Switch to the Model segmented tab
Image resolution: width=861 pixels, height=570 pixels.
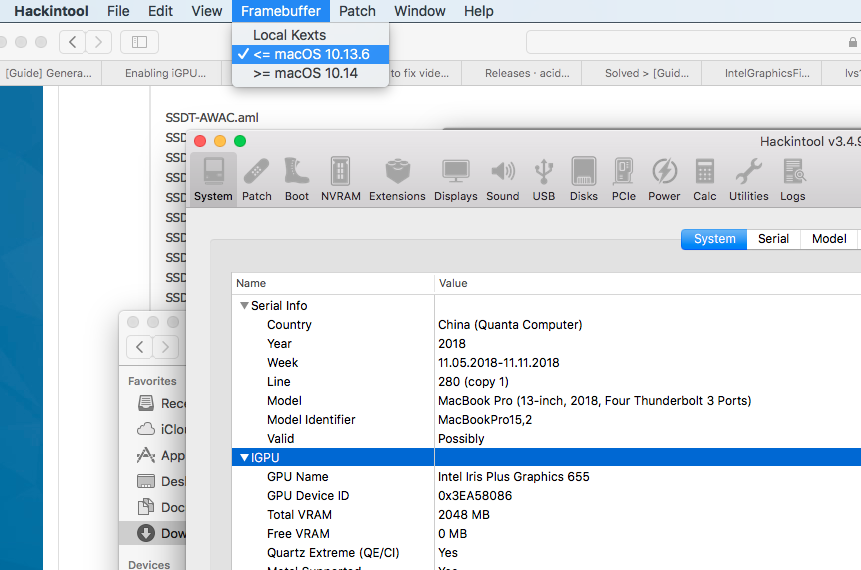[829, 239]
